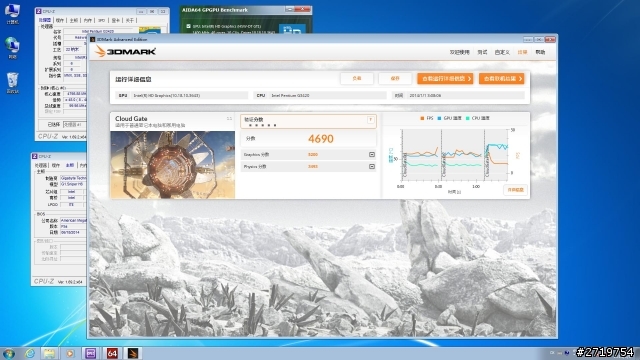Click the CPU name field in run details
Image resolution: width=640 pixels, height=360 pixels.
[320, 95]
